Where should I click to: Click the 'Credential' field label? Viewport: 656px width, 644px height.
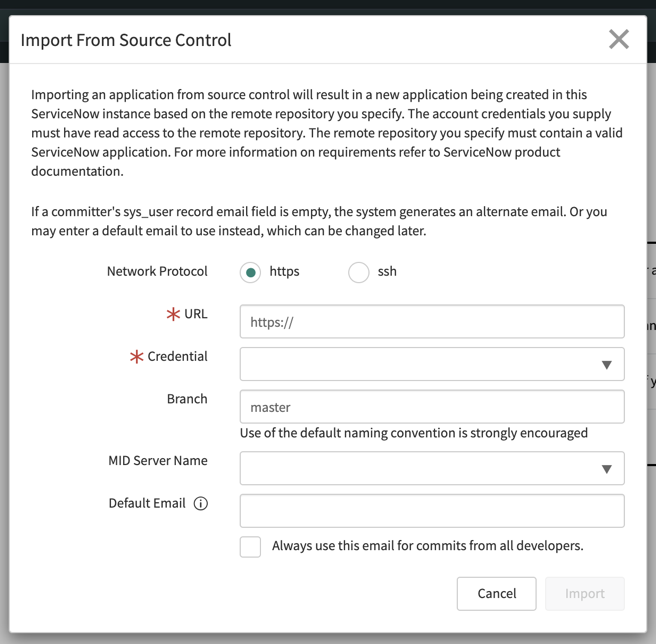[177, 356]
